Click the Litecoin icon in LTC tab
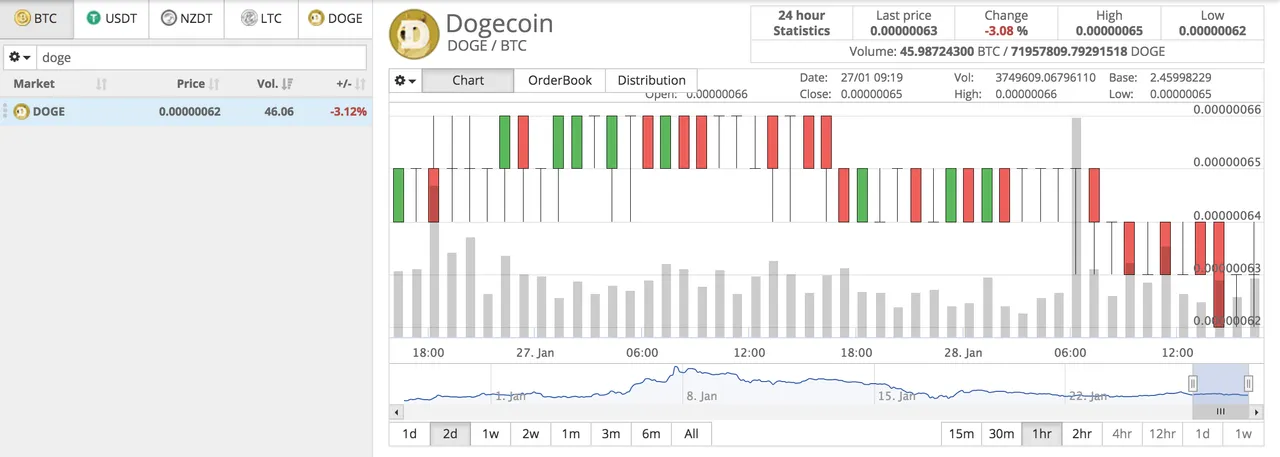 (x=247, y=18)
